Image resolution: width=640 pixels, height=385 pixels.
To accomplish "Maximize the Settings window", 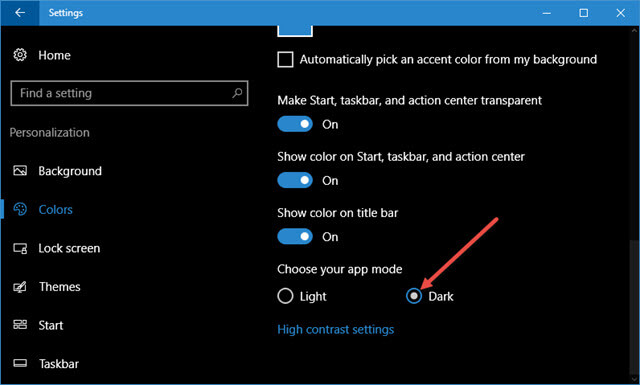I will 584,13.
